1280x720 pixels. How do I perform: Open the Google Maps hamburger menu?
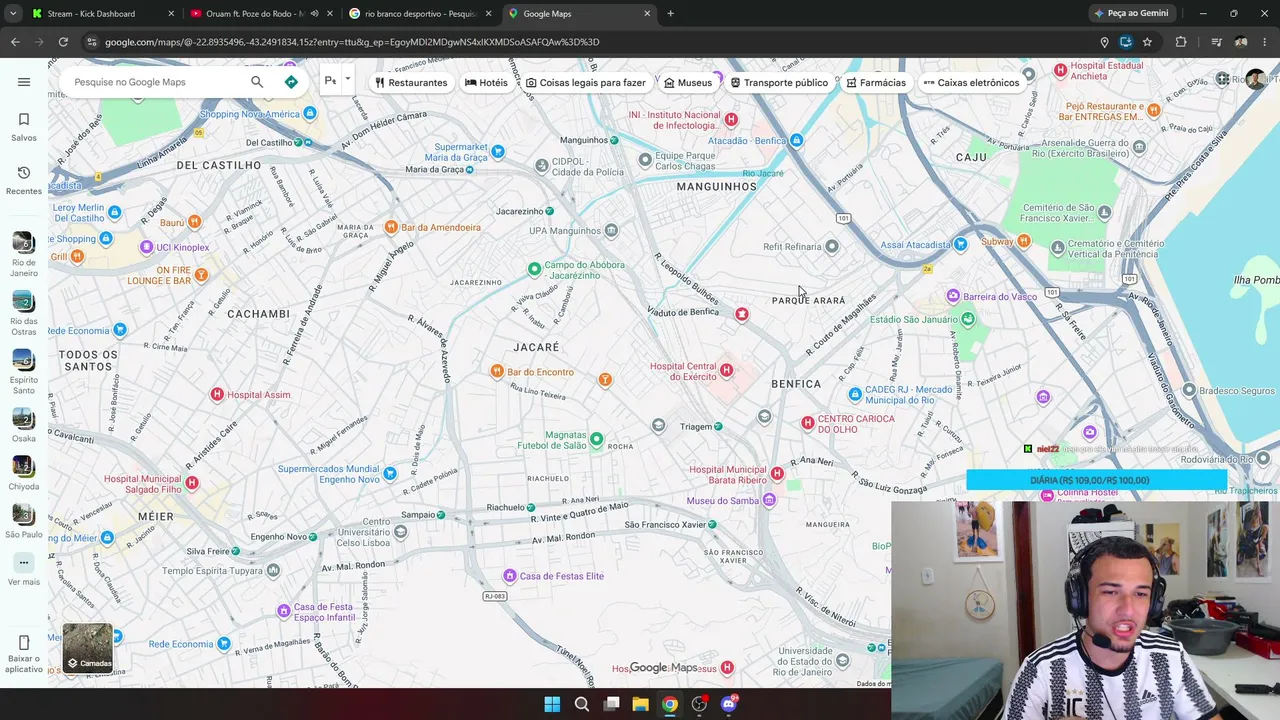pyautogui.click(x=24, y=82)
